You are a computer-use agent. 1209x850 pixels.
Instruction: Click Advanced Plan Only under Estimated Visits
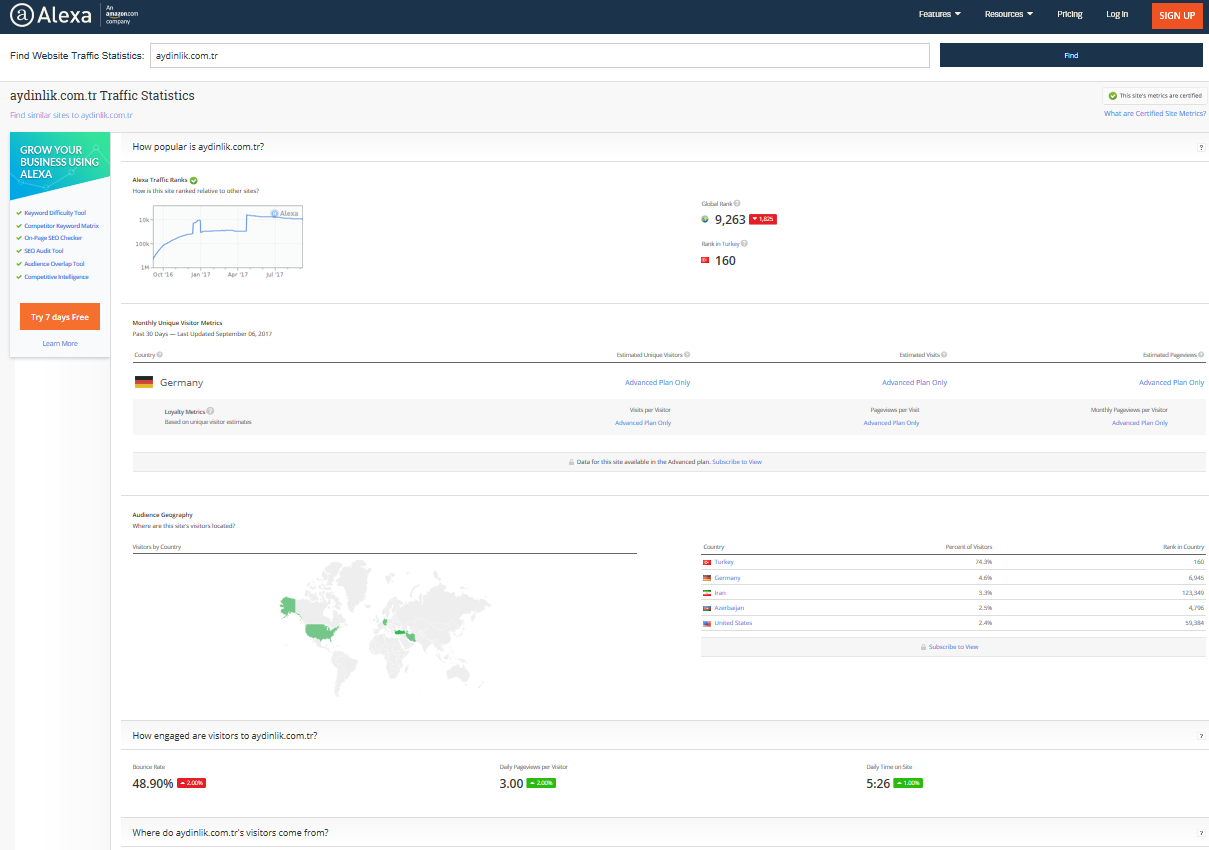click(x=915, y=383)
